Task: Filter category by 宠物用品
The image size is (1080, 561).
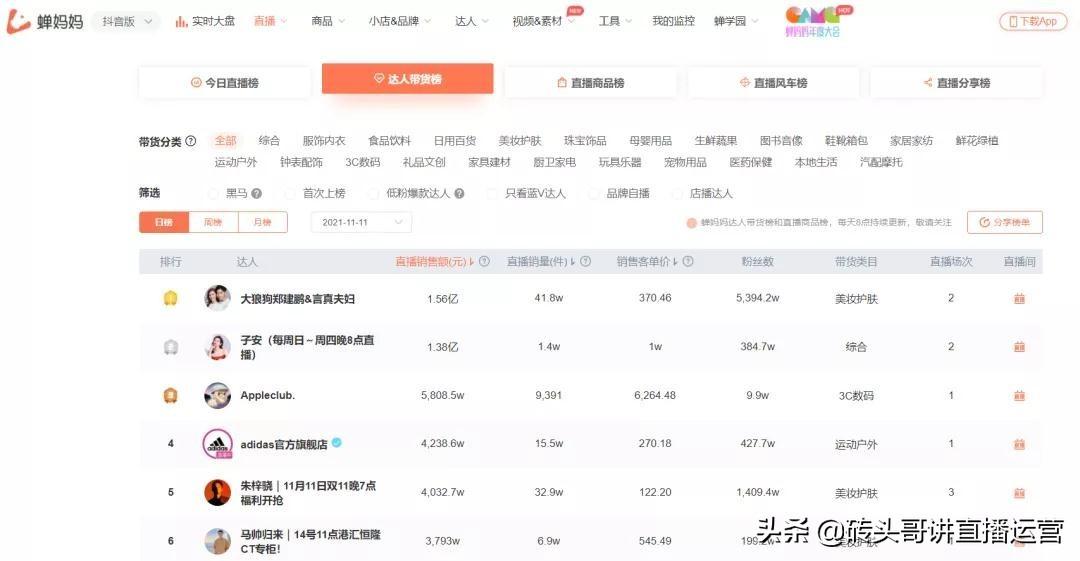Action: click(685, 162)
